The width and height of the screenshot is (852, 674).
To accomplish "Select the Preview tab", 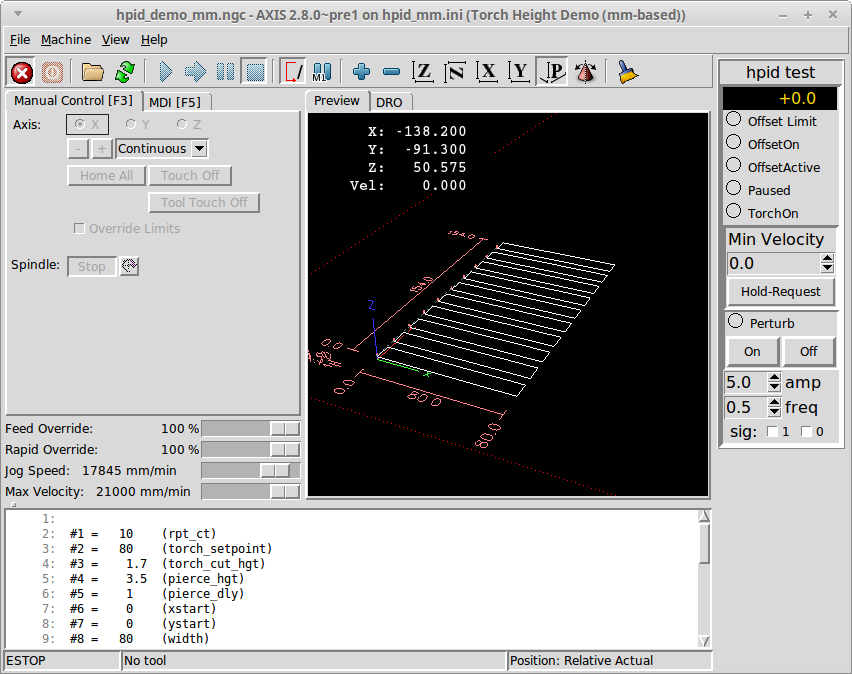I will point(337,101).
